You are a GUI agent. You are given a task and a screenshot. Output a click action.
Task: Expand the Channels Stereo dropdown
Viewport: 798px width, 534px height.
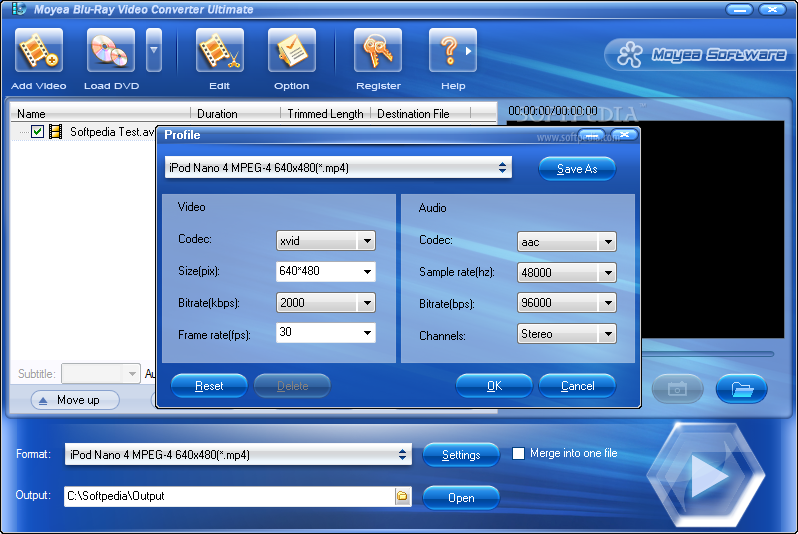tap(608, 334)
